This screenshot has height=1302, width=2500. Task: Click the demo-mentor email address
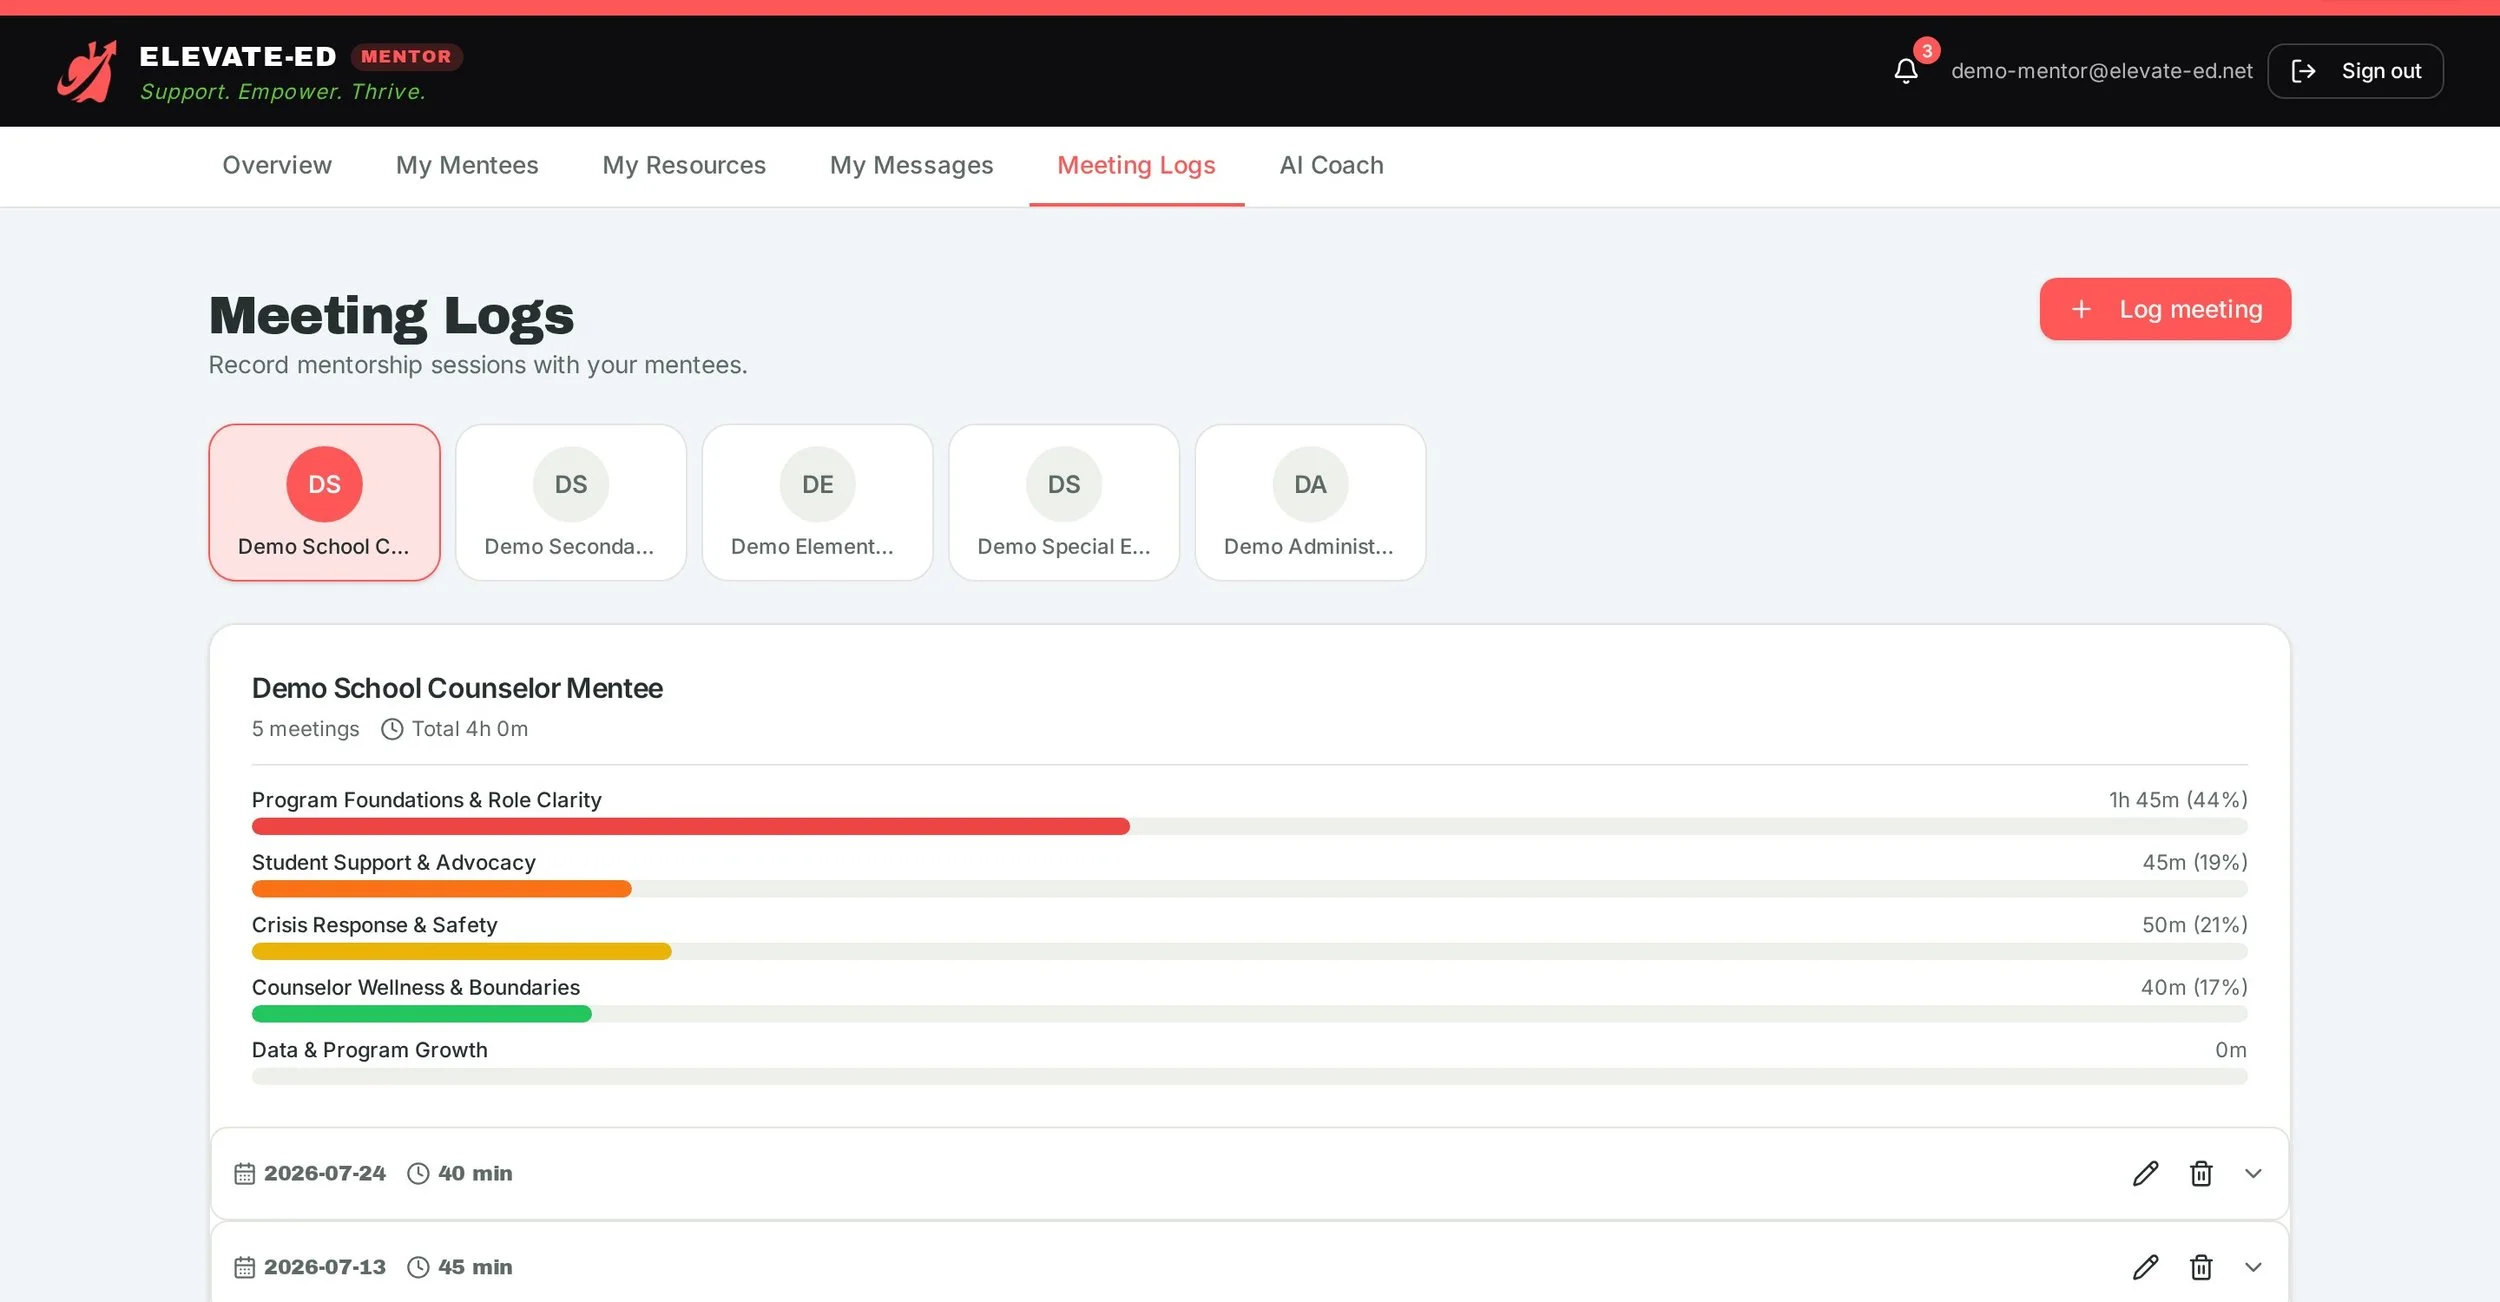pos(2101,71)
